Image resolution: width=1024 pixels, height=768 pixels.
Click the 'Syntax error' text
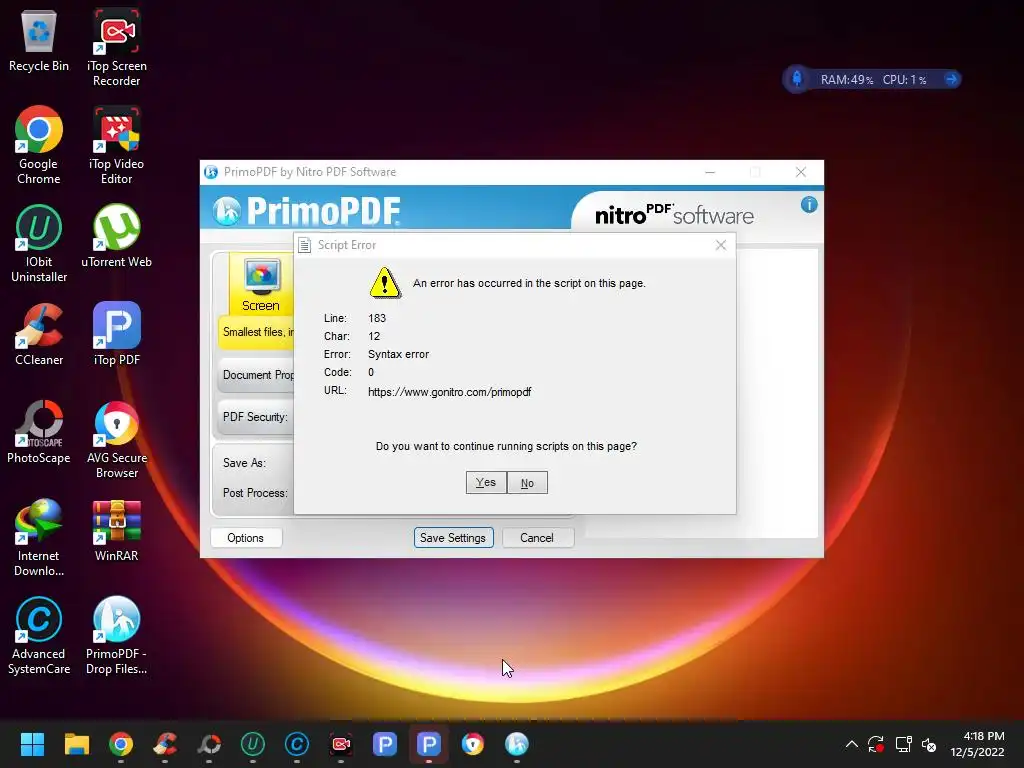pyautogui.click(x=398, y=354)
